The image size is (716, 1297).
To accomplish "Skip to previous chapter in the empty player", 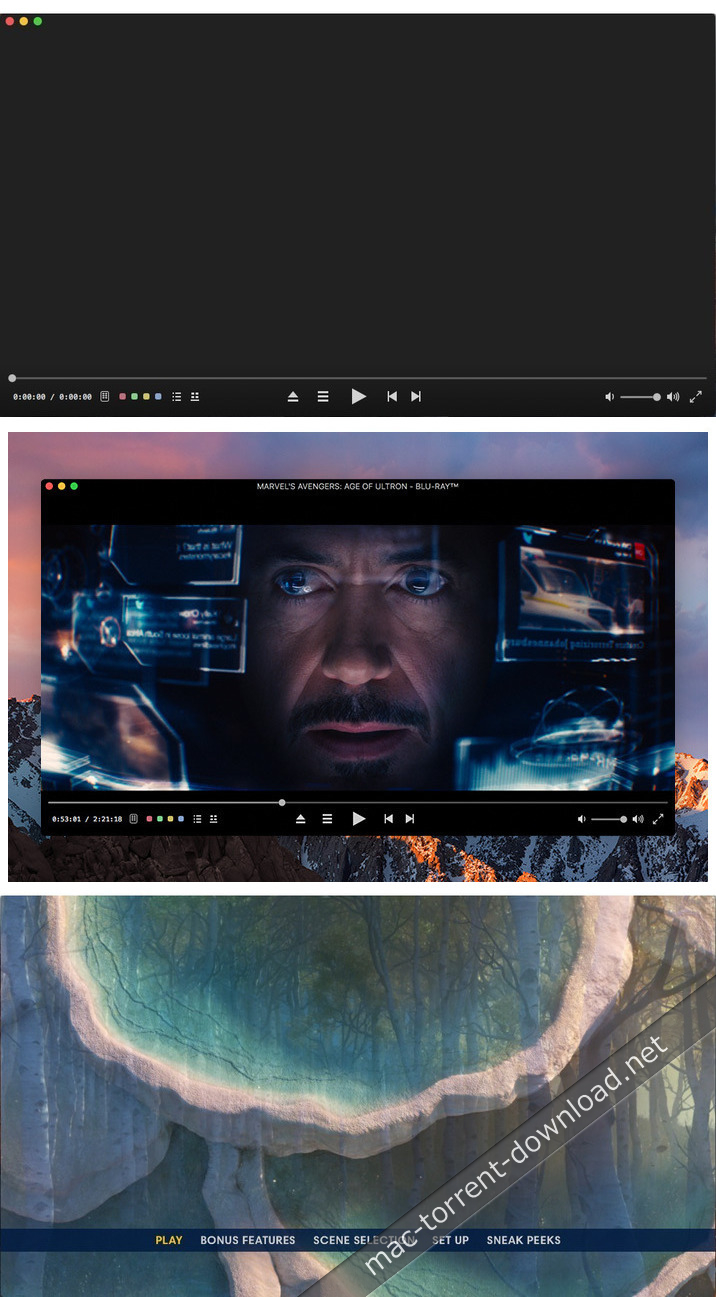I will pyautogui.click(x=392, y=397).
